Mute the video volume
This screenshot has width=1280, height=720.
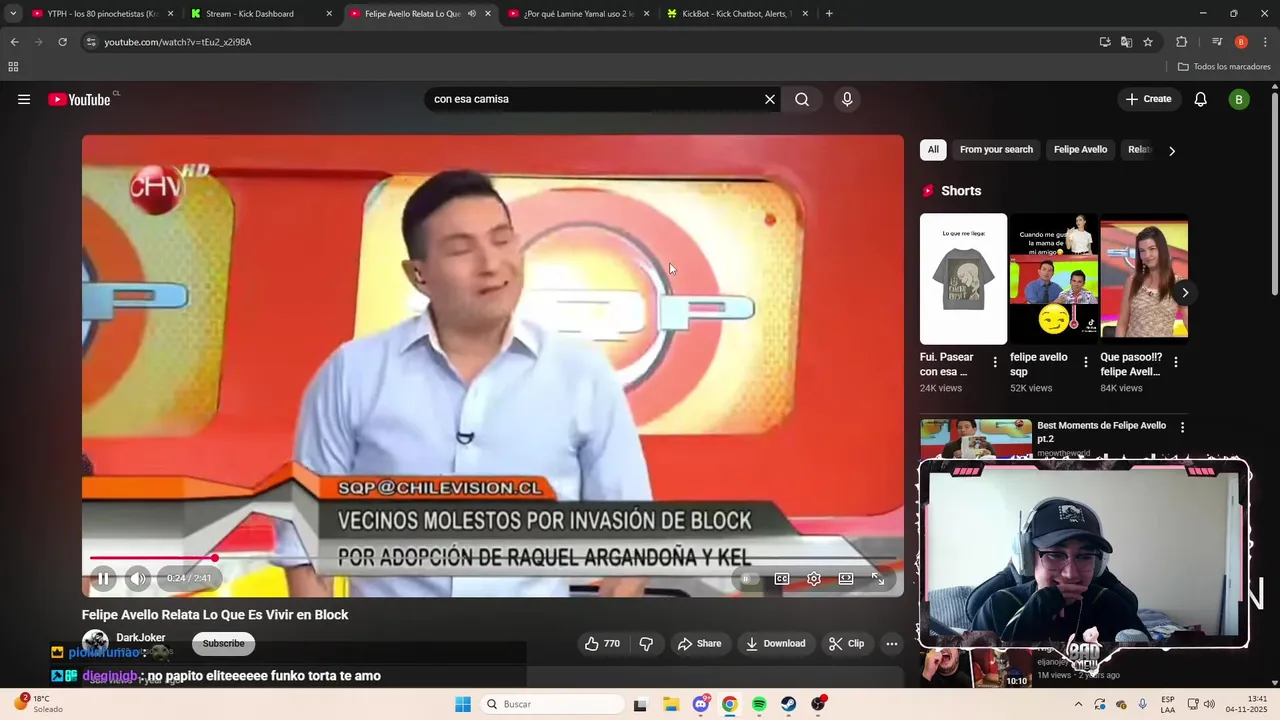pos(138,578)
